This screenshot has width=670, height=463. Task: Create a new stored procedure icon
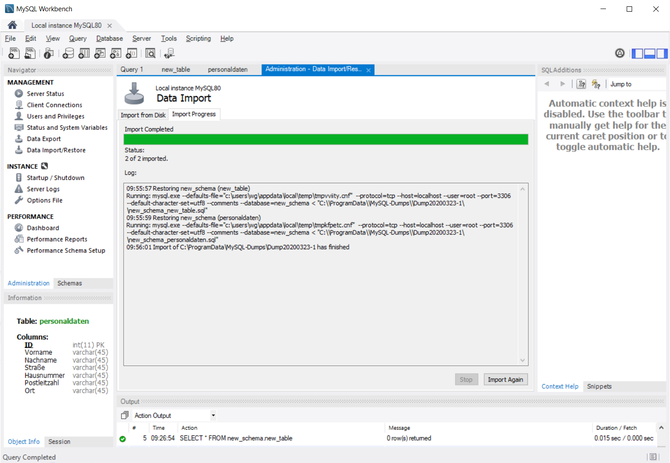pos(116,53)
